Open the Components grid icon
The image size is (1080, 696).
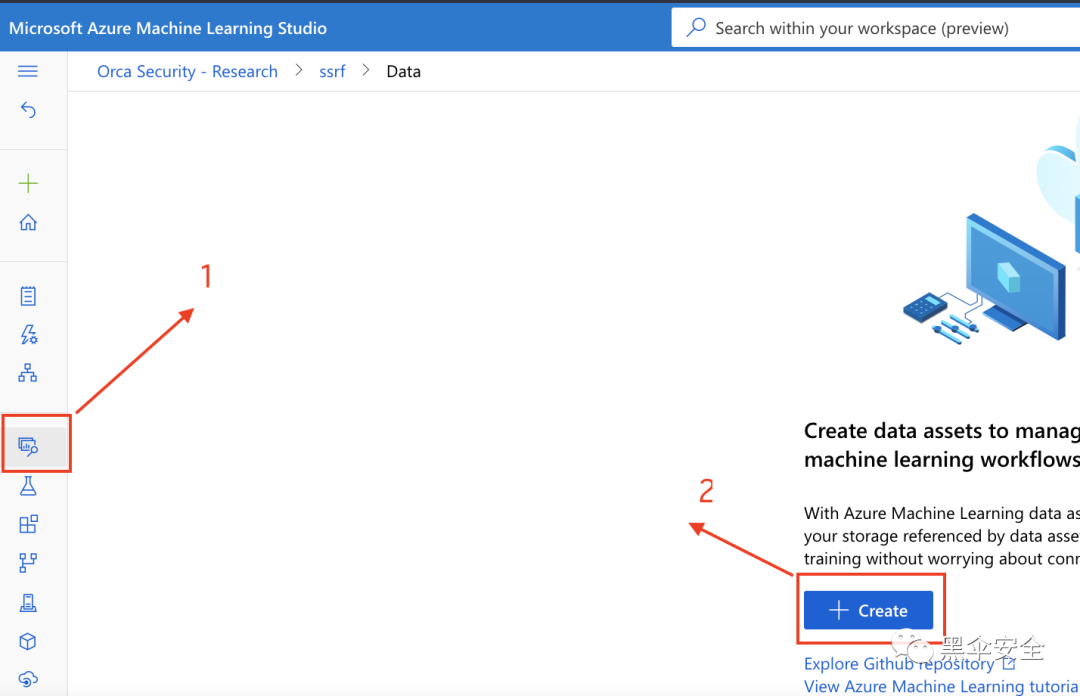click(x=28, y=524)
